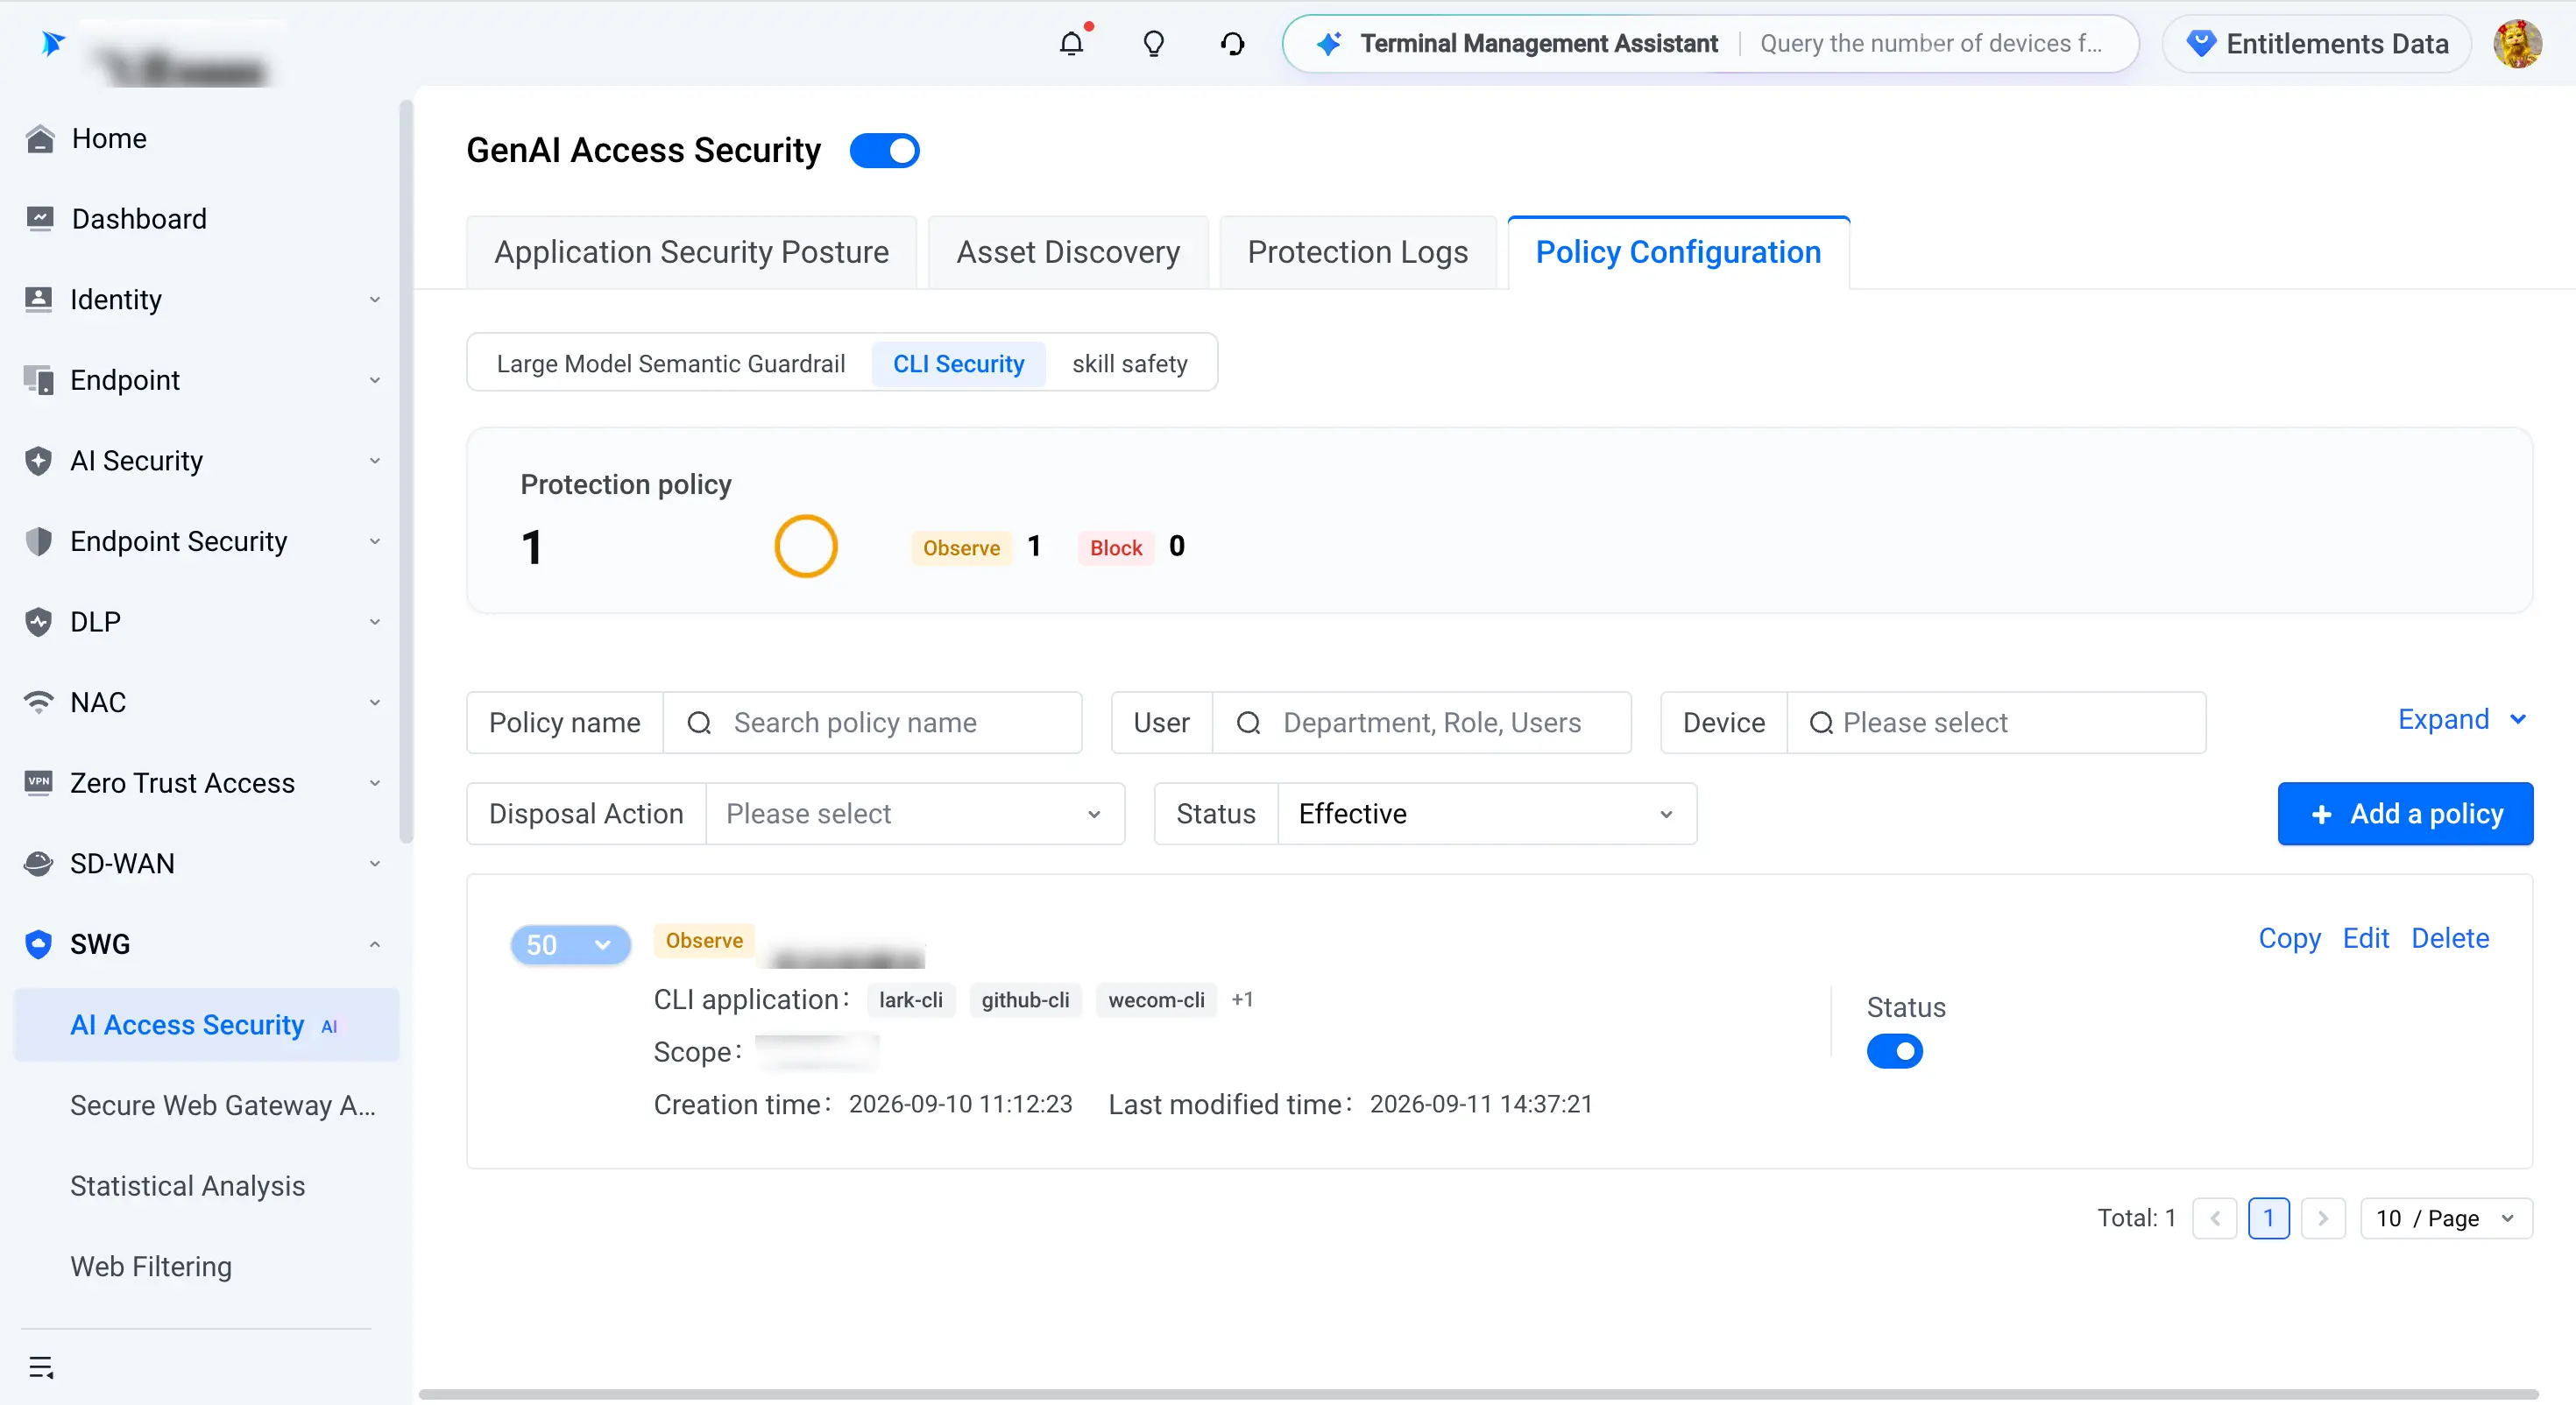This screenshot has height=1405, width=2576.
Task: Click the horizontal scrollbar at the bottom
Action: (x=1478, y=1393)
